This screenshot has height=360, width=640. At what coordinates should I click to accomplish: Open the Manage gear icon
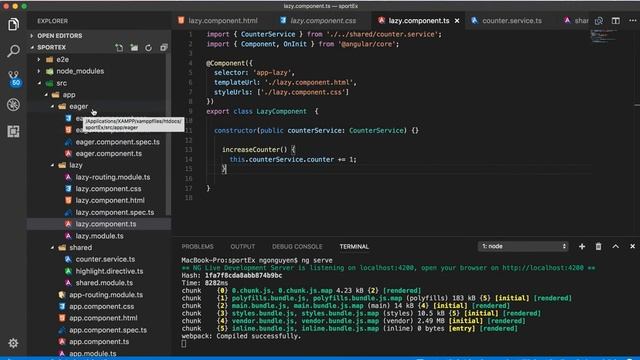[13, 343]
